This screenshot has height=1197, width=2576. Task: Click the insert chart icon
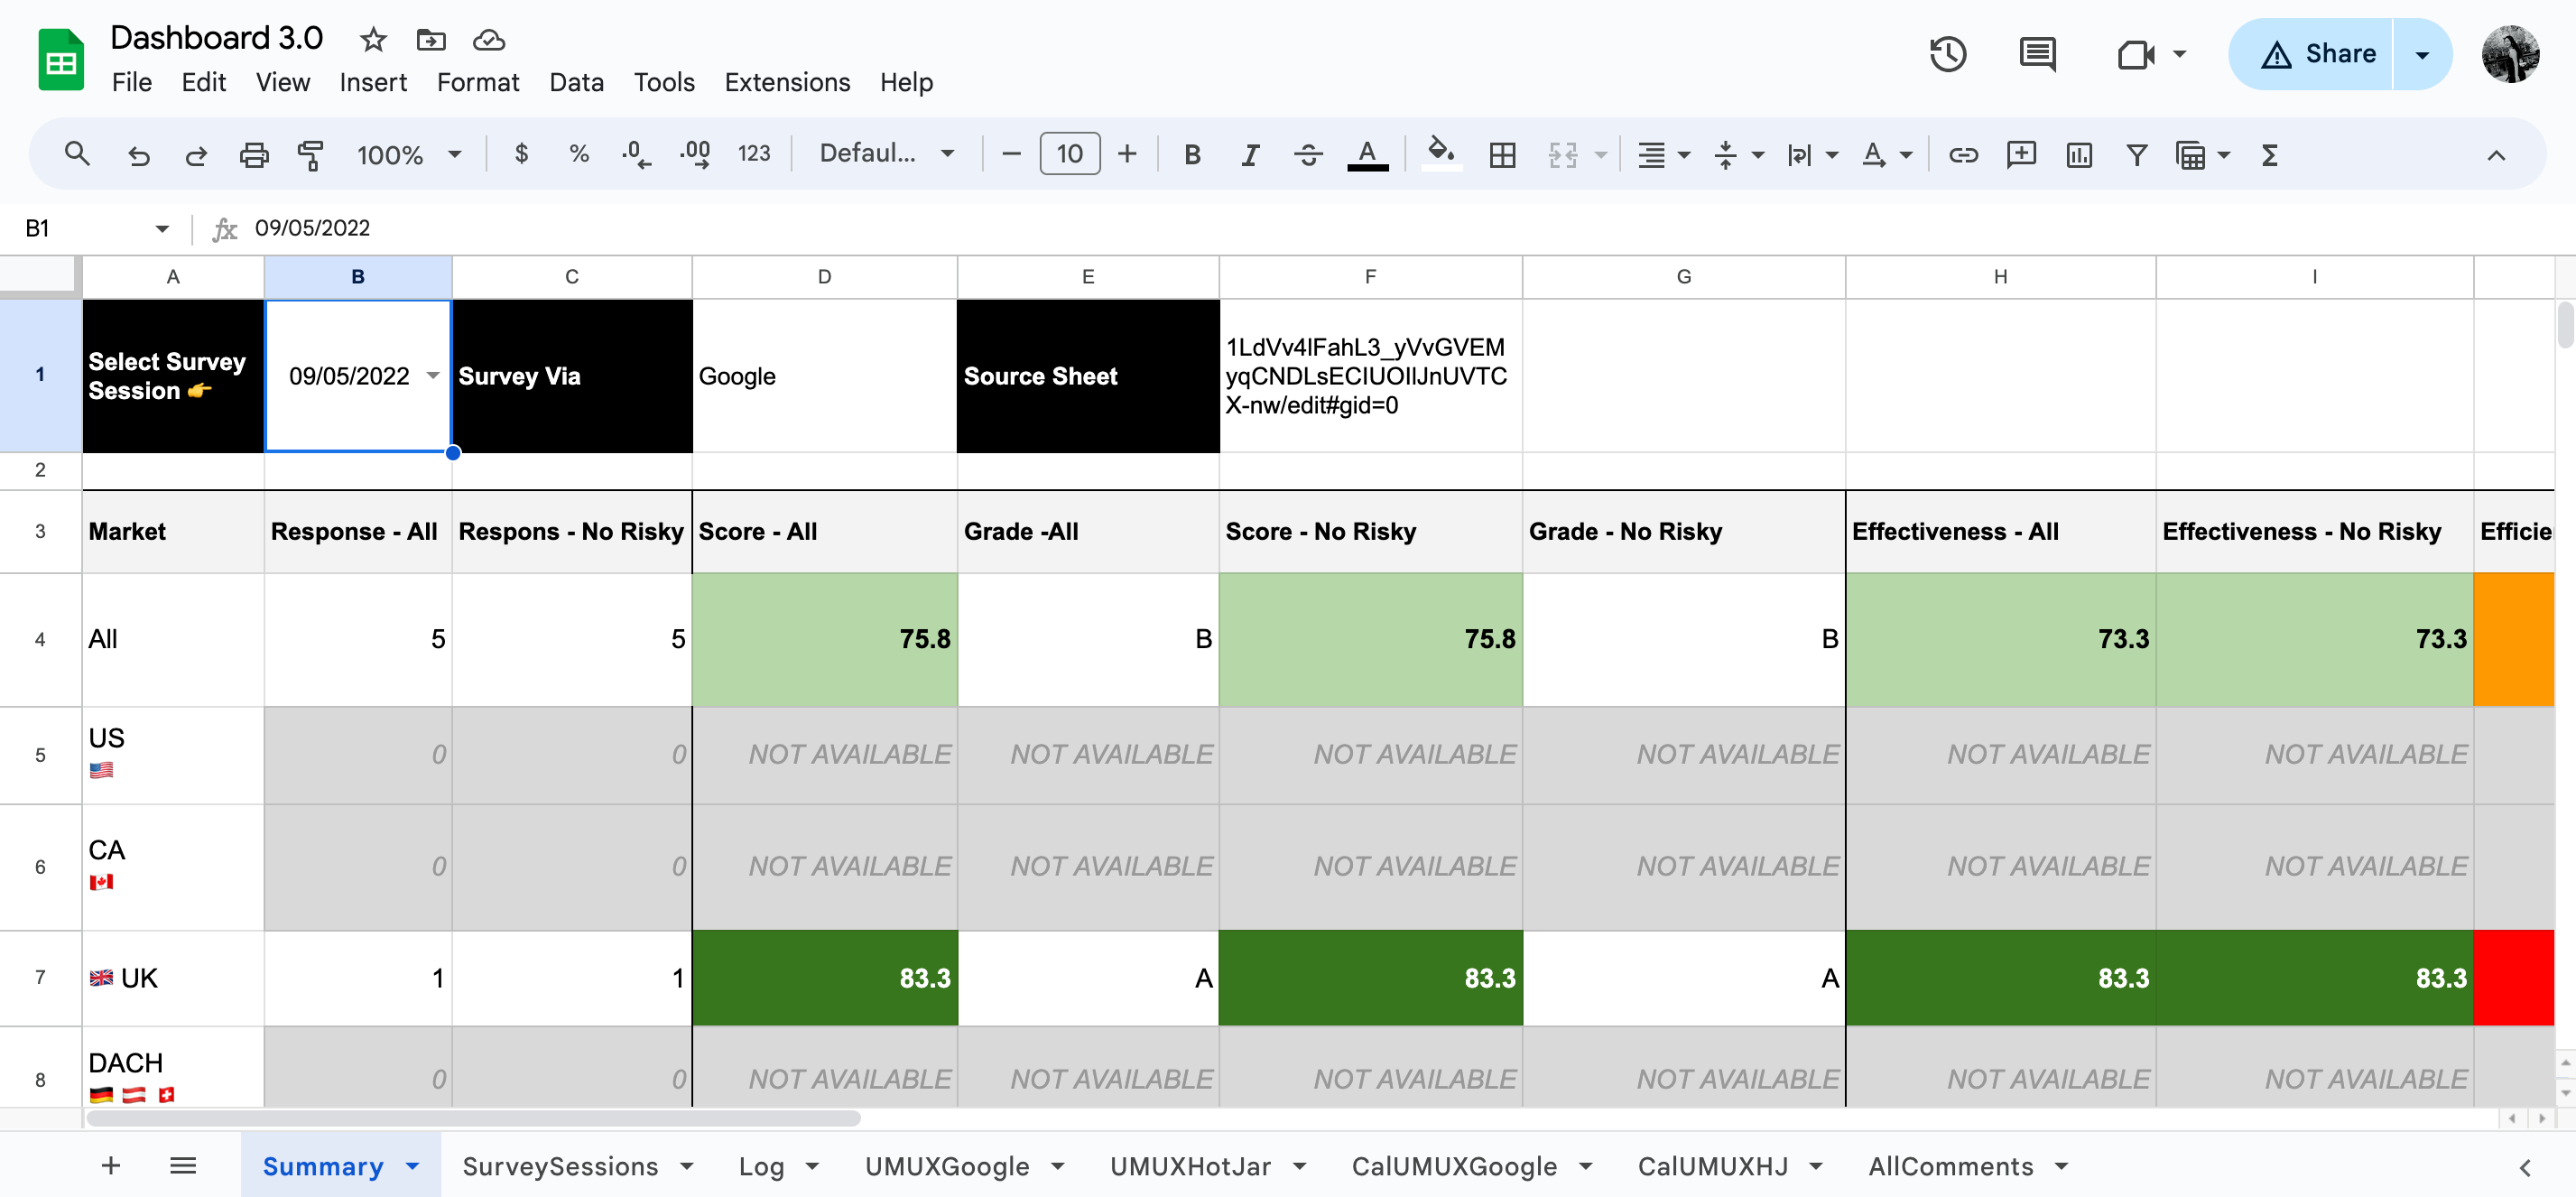coord(2079,155)
